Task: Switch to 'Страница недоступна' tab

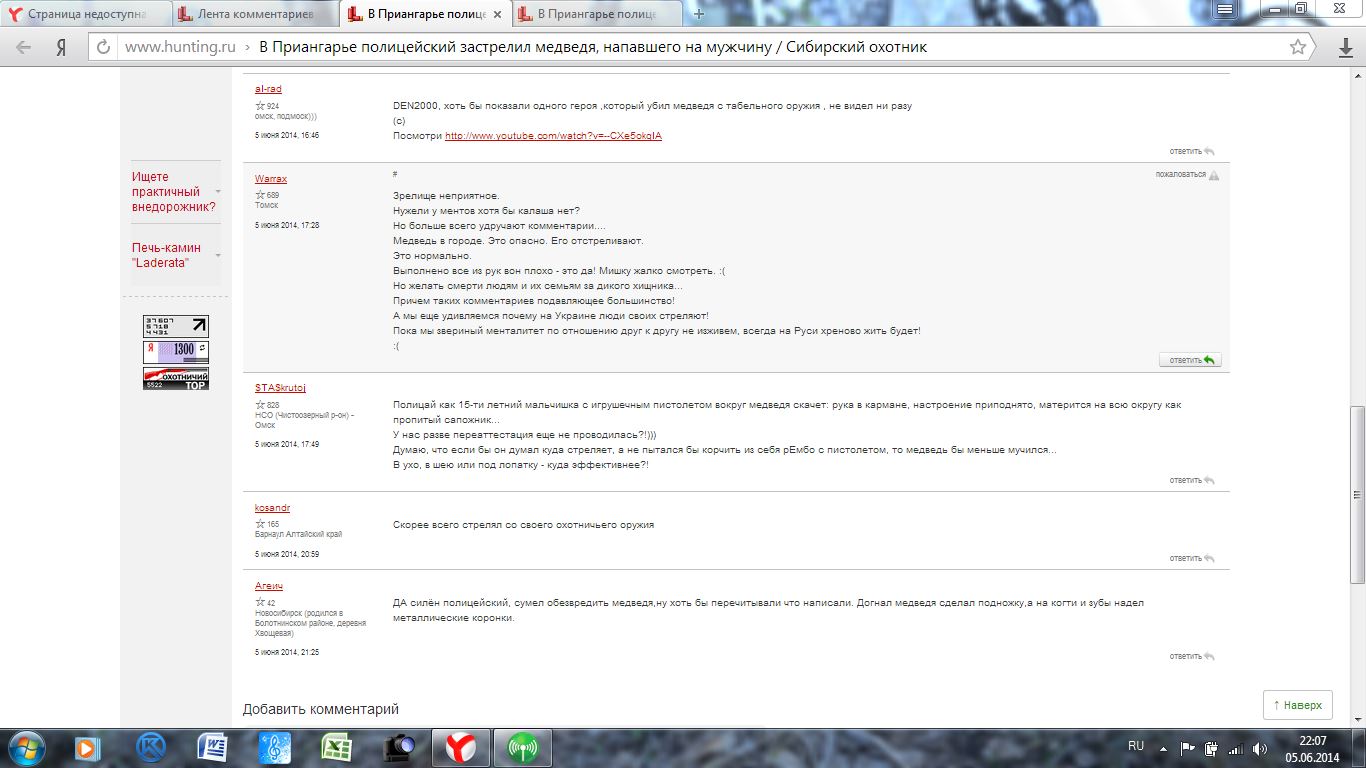Action: point(85,14)
